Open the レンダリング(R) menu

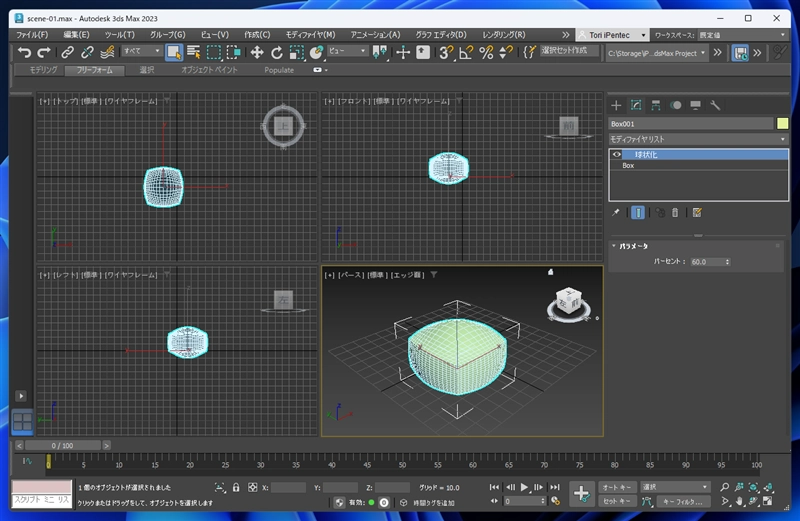pyautogui.click(x=504, y=35)
